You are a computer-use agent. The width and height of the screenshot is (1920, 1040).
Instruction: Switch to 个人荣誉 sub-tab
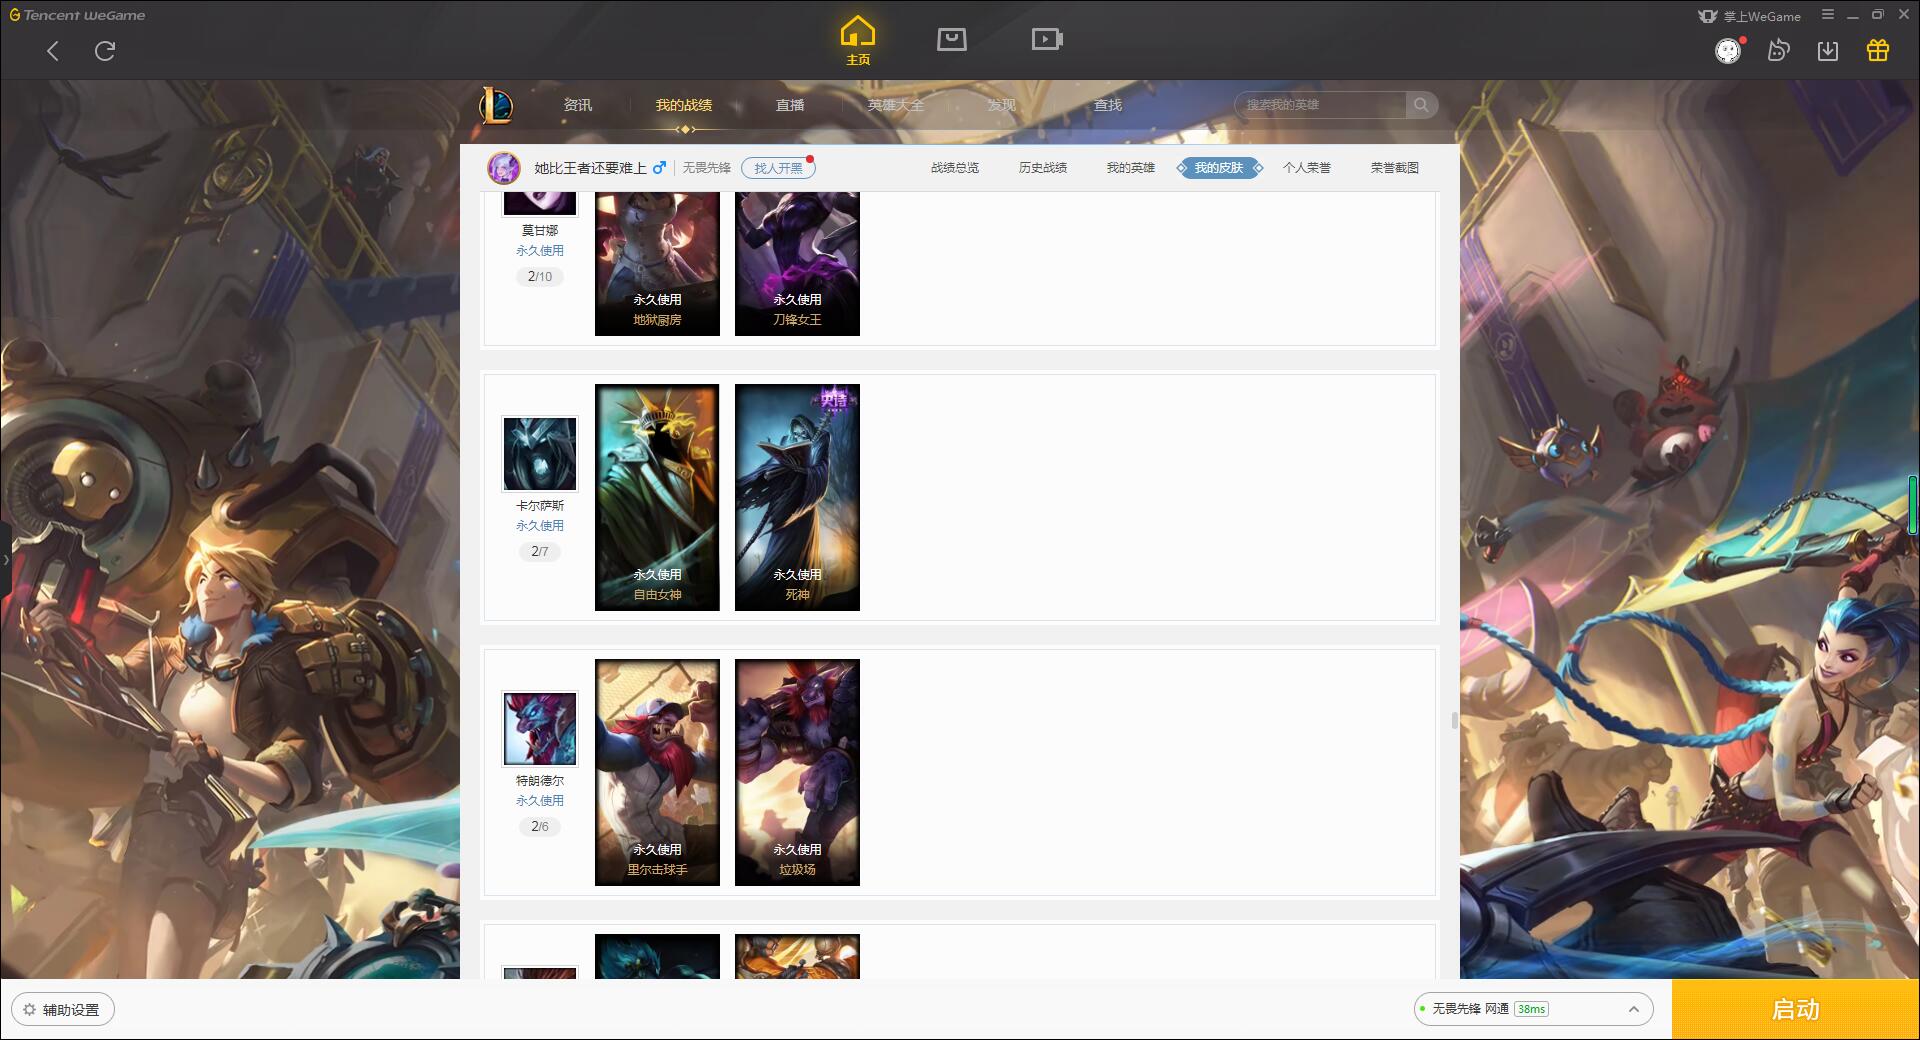(1307, 168)
